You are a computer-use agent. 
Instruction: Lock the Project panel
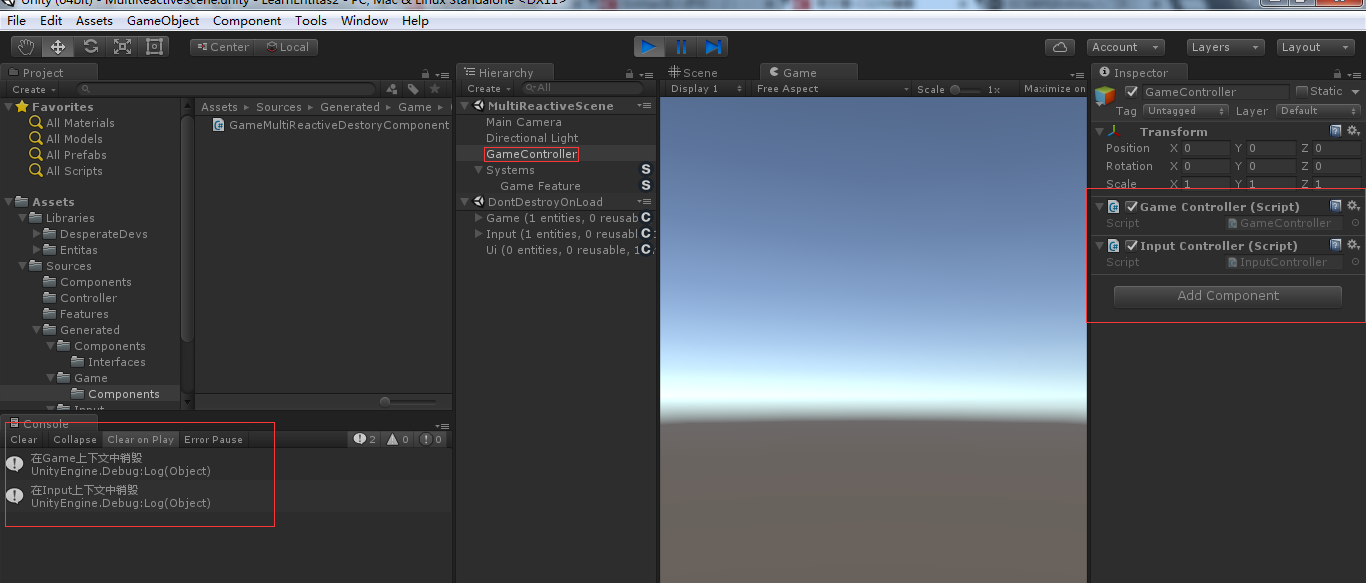coord(426,73)
